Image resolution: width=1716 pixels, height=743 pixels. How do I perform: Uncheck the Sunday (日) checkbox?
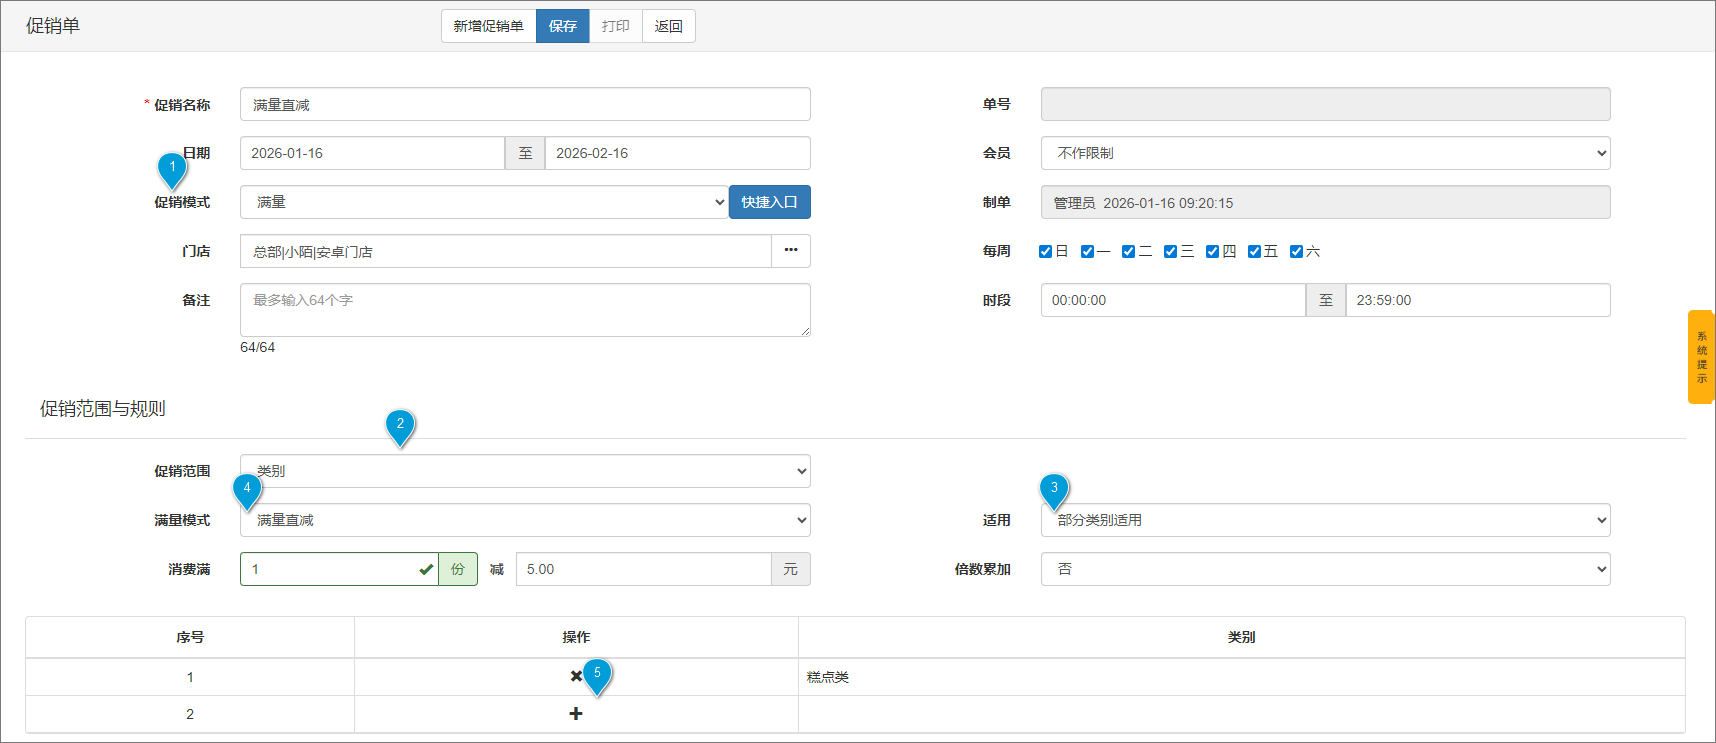tap(1045, 252)
